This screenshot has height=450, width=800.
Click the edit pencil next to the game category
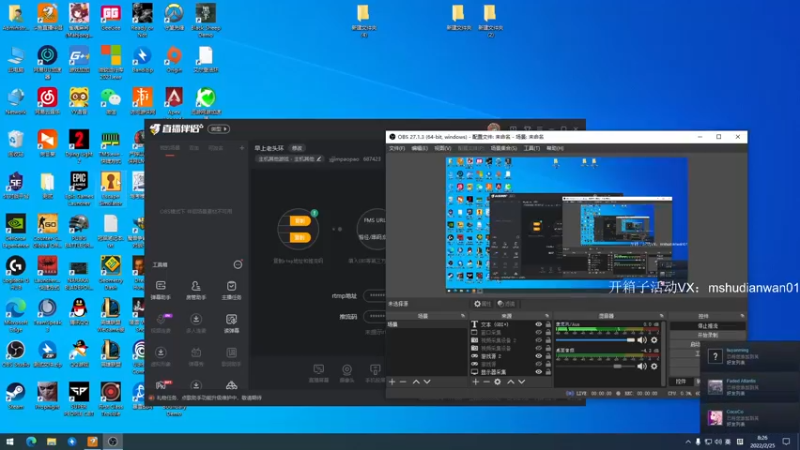click(319, 159)
